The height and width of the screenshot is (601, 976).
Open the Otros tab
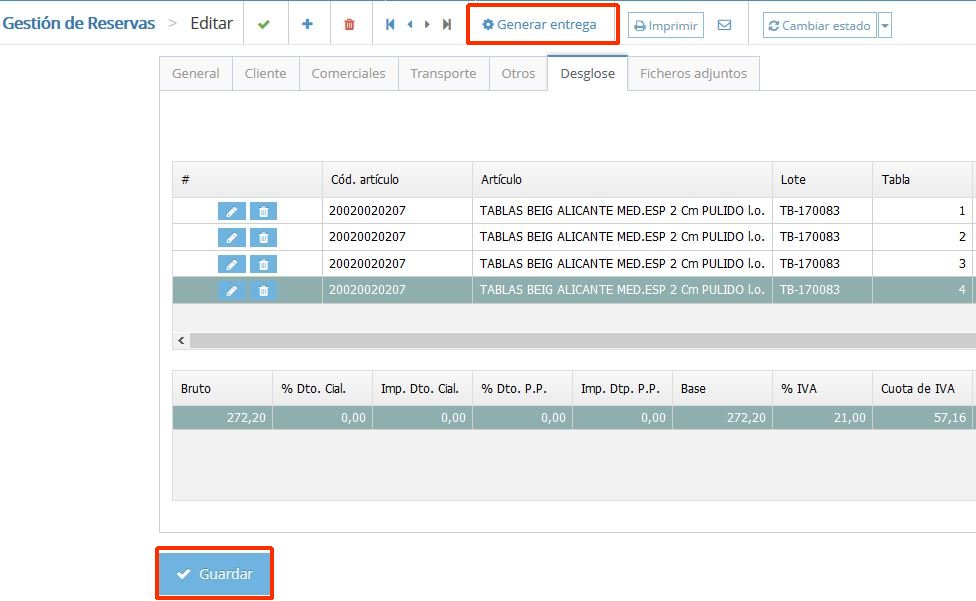tap(518, 73)
